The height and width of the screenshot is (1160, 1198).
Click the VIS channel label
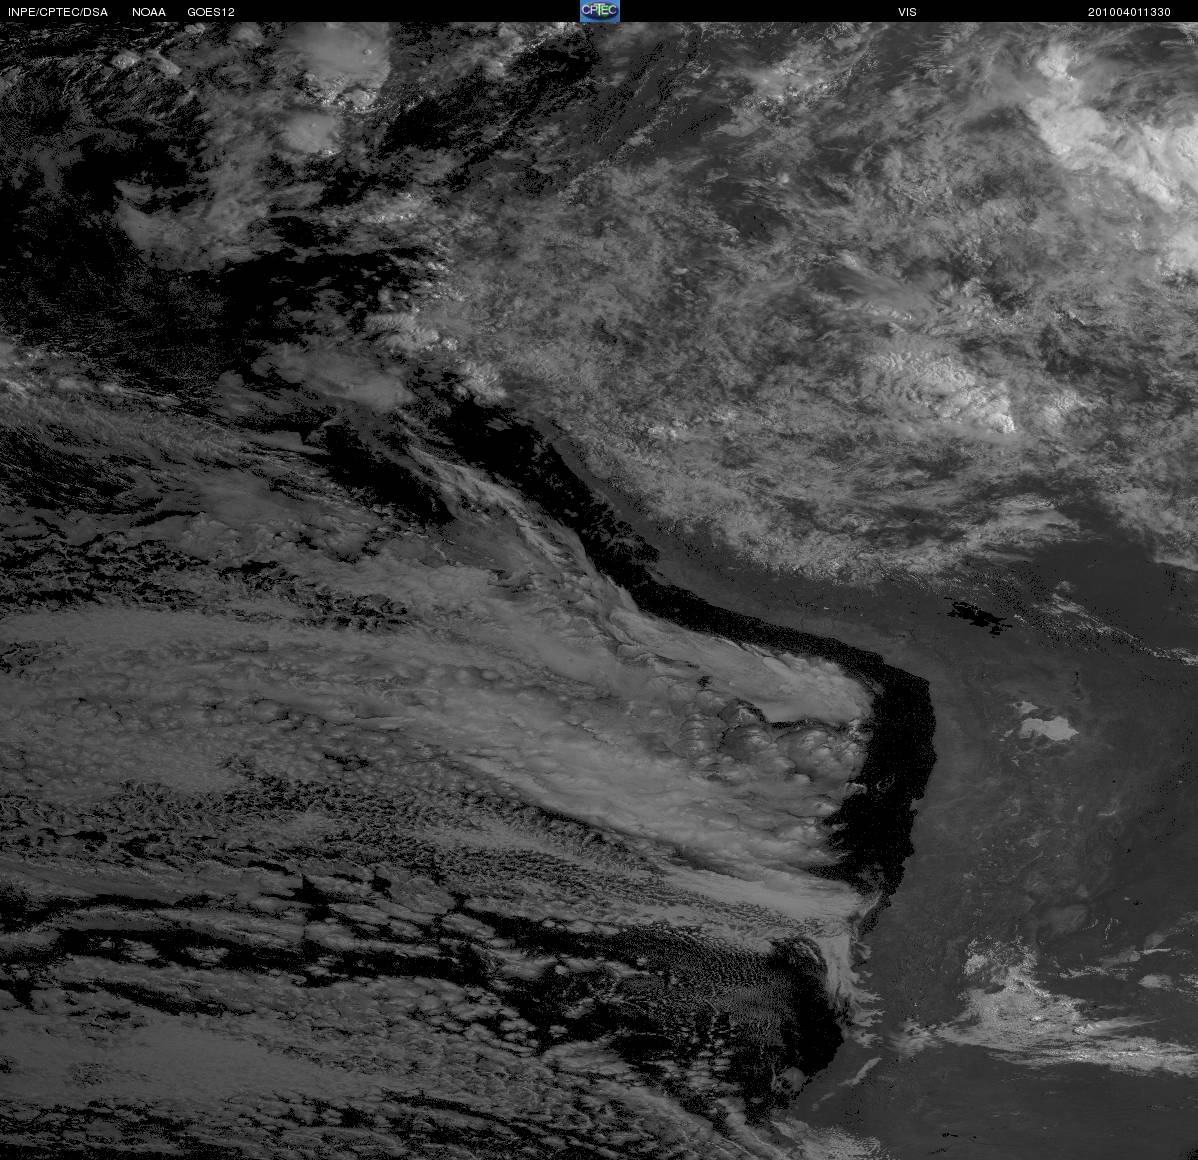907,12
